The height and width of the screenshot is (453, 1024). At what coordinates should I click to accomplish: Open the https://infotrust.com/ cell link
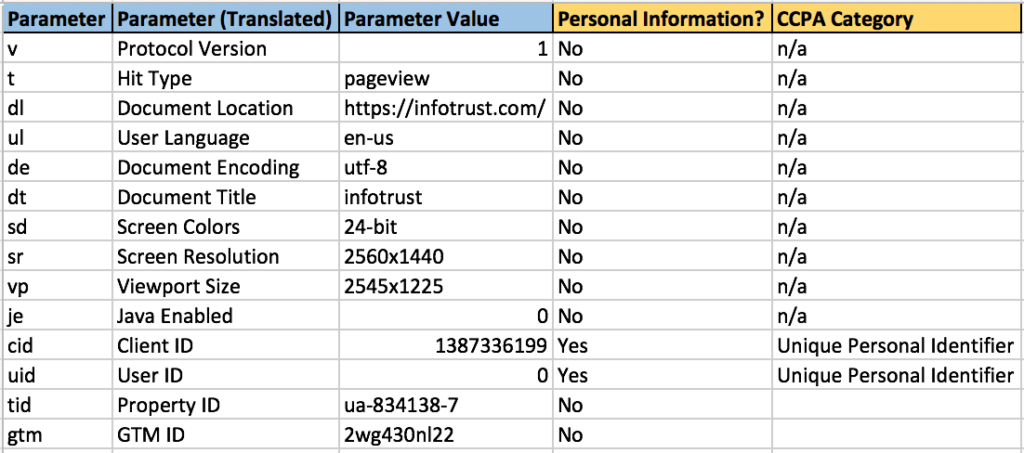[444, 108]
